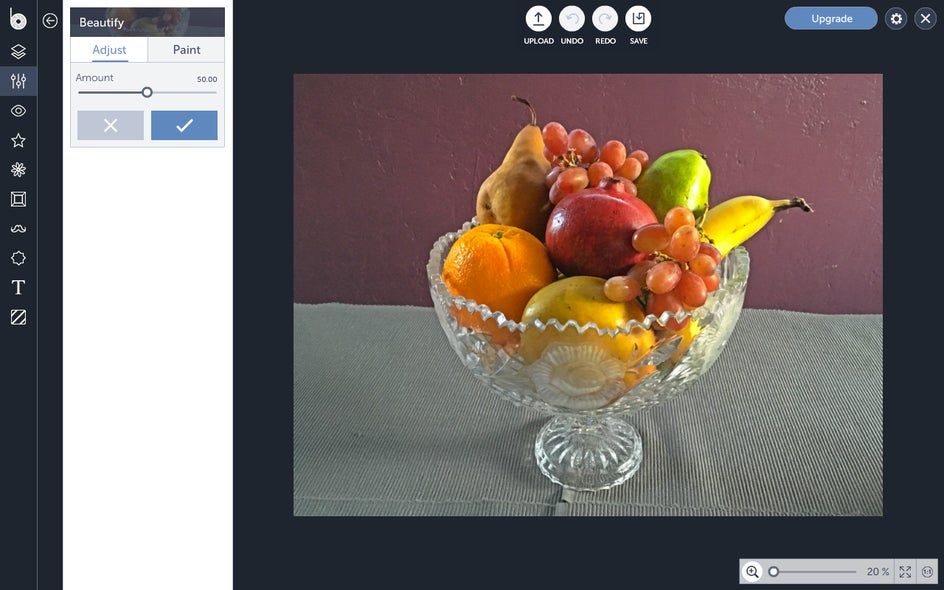Image resolution: width=944 pixels, height=590 pixels.
Task: Open settings gear icon
Action: click(896, 19)
